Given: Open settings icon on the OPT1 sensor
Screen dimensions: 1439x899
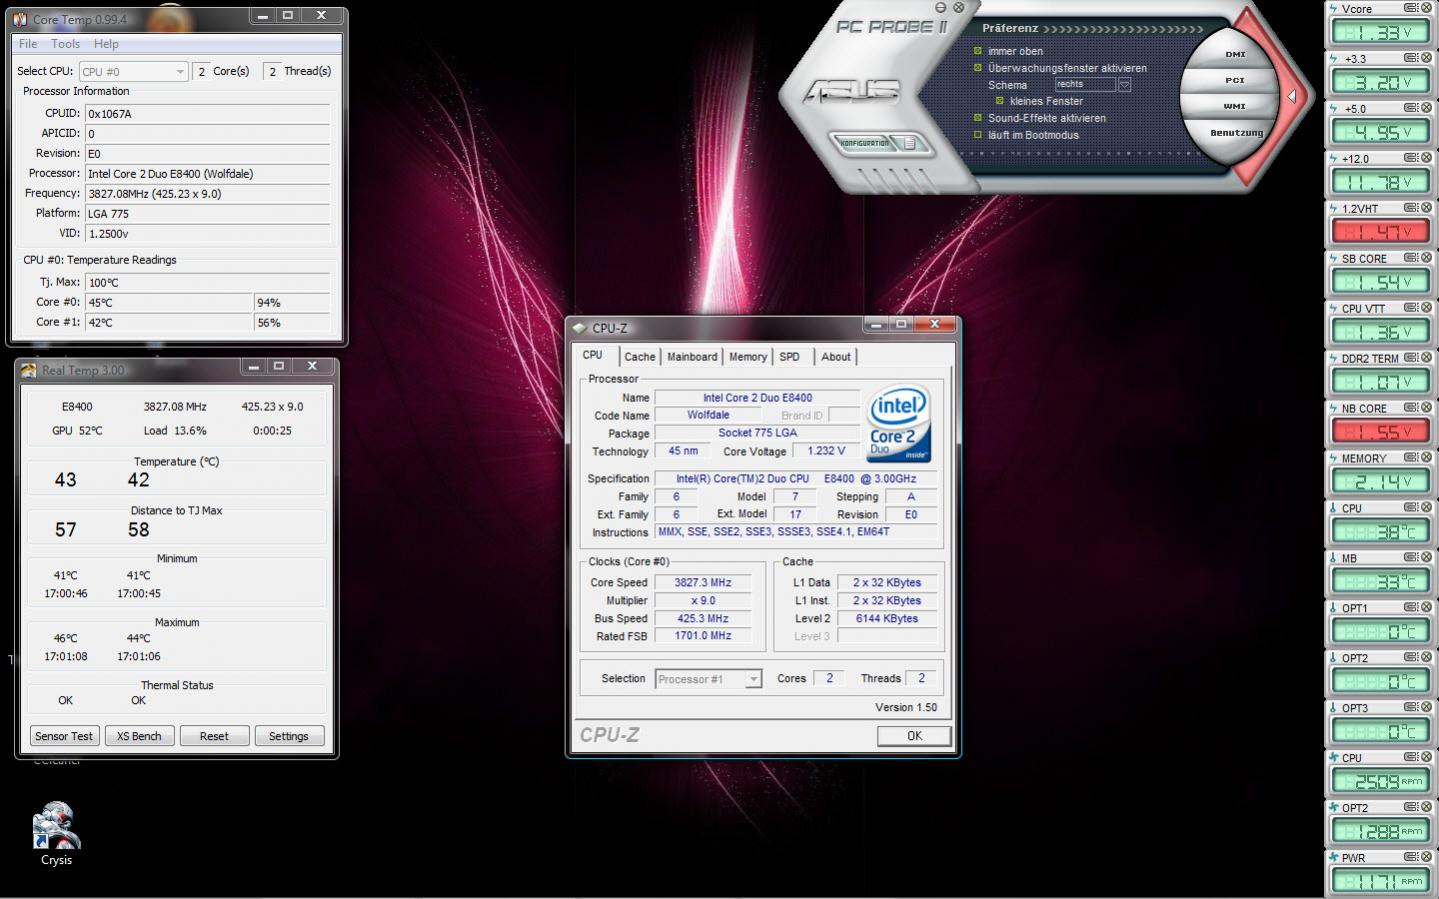Looking at the screenshot, I should (1410, 608).
